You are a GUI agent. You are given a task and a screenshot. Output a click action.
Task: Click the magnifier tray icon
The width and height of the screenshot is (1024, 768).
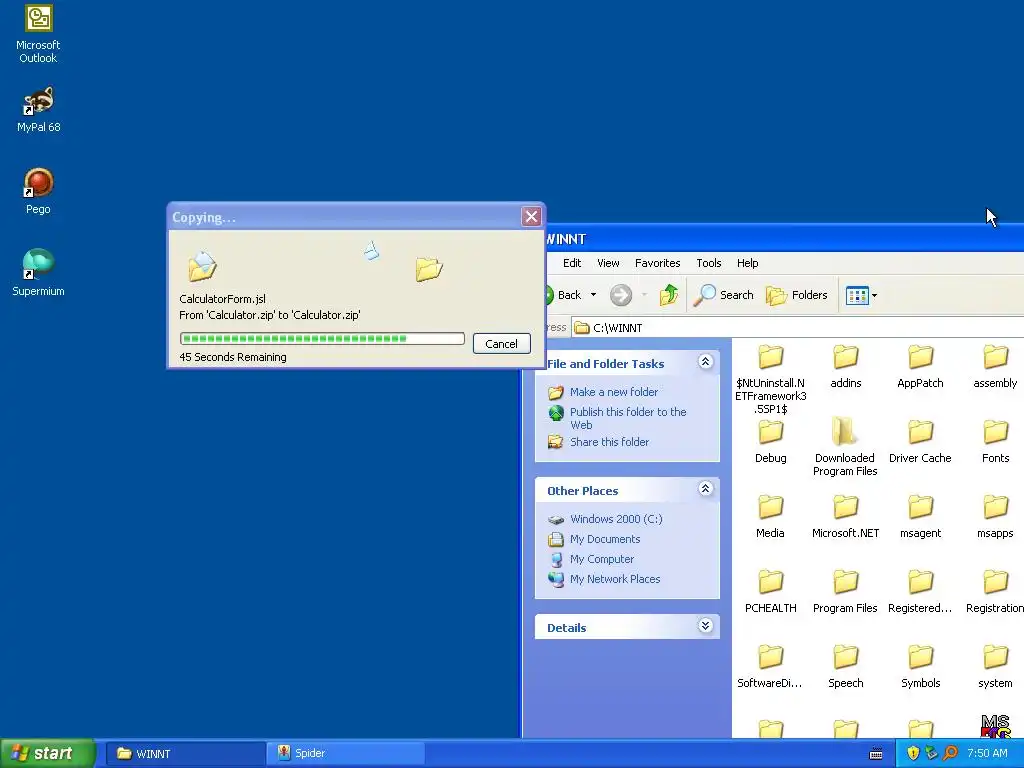click(x=950, y=754)
